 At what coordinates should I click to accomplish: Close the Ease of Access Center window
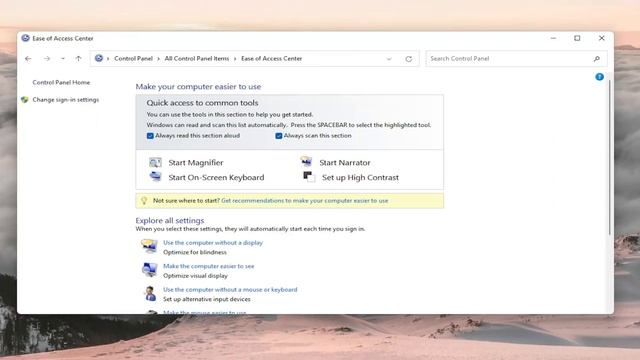click(602, 38)
